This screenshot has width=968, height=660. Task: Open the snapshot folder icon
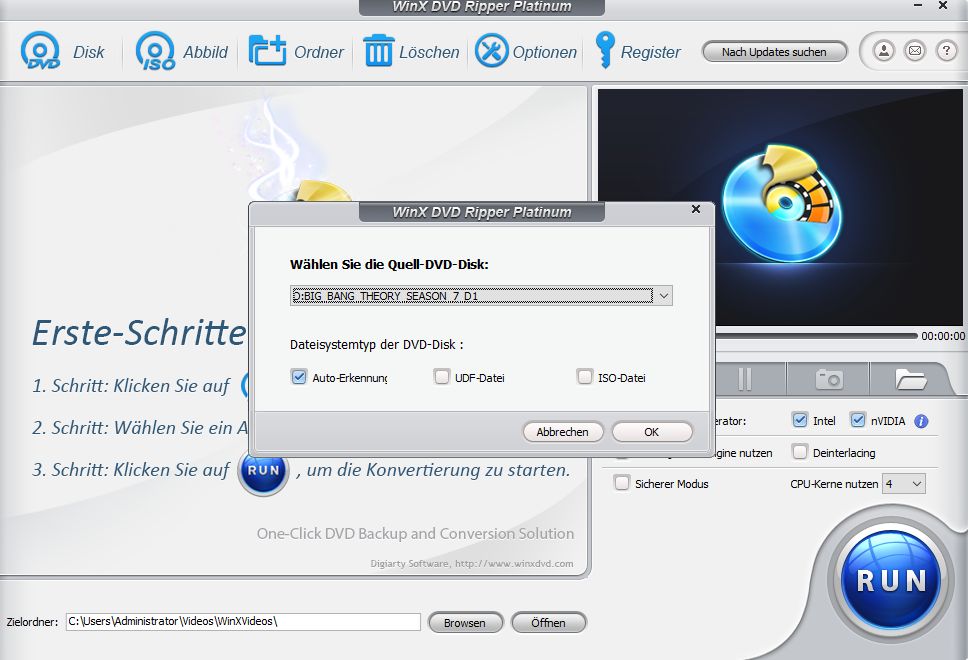911,378
